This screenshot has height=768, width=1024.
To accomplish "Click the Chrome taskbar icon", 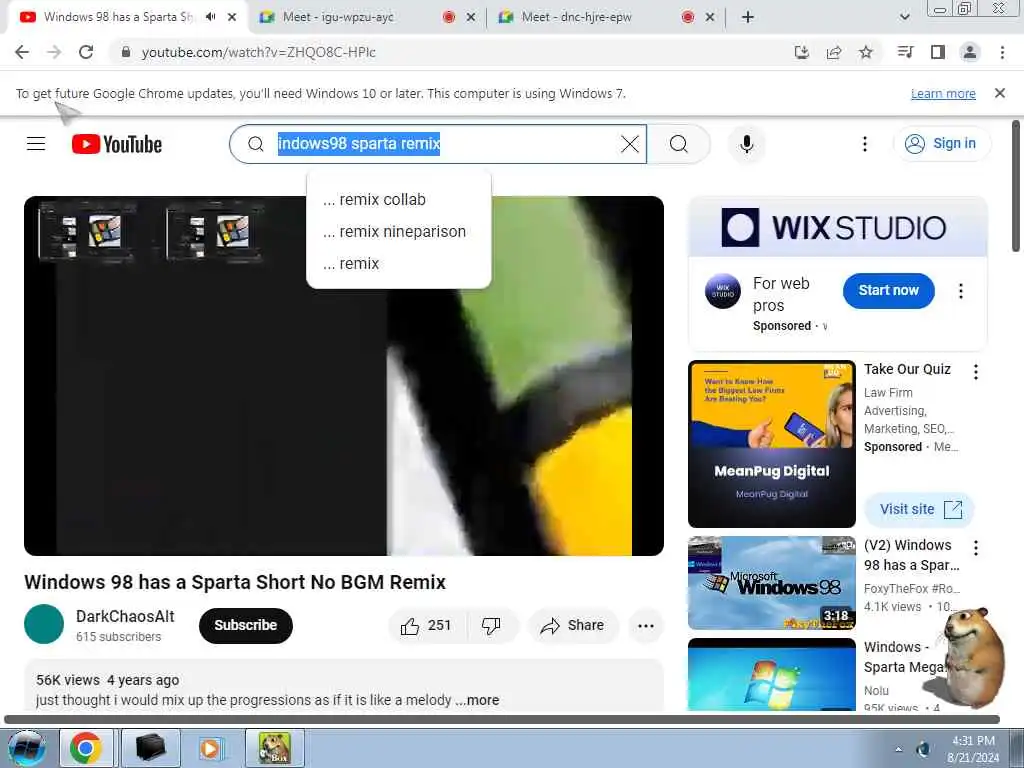I will point(86,748).
